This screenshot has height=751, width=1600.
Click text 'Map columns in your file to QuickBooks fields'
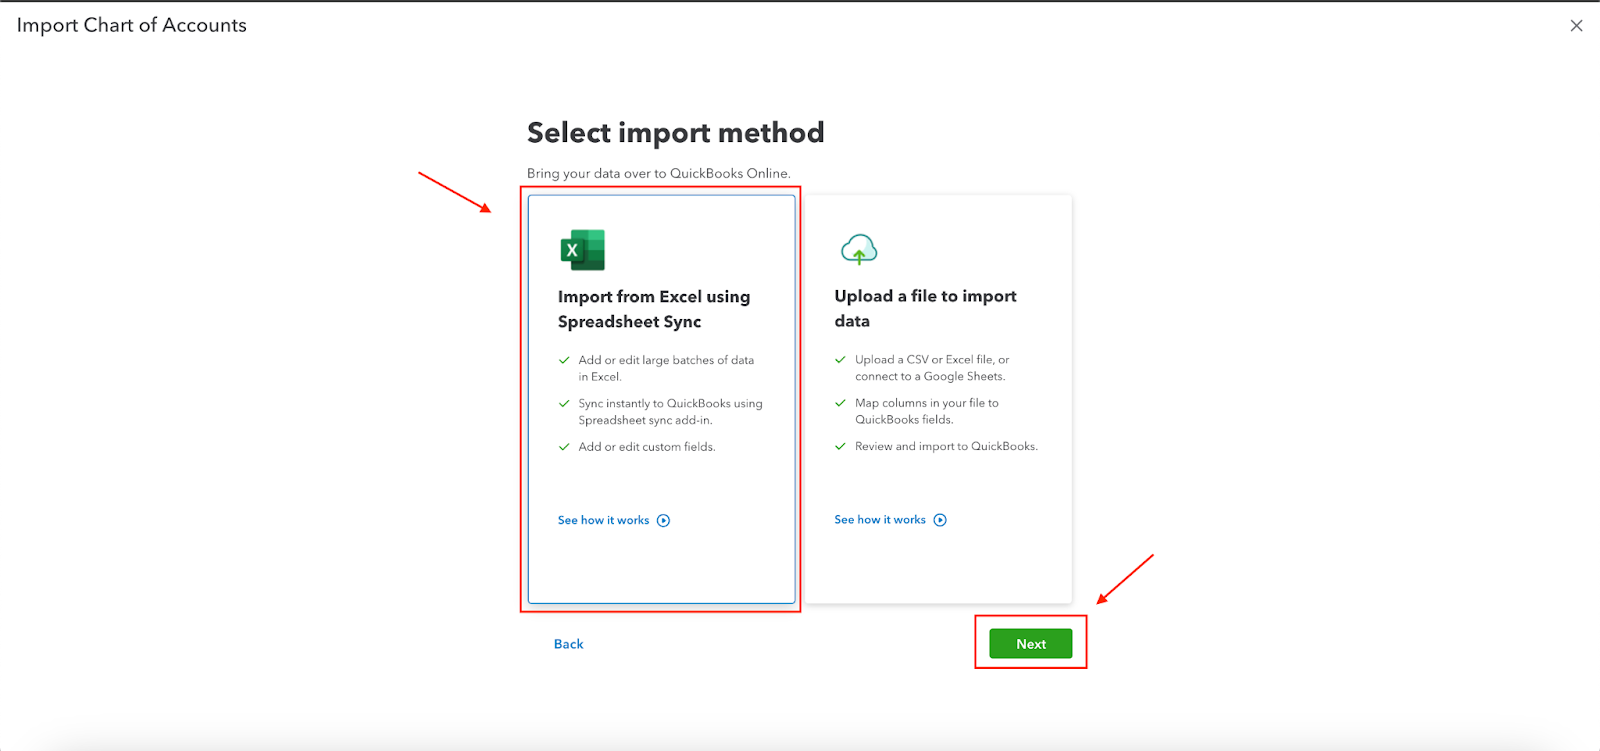pos(927,411)
